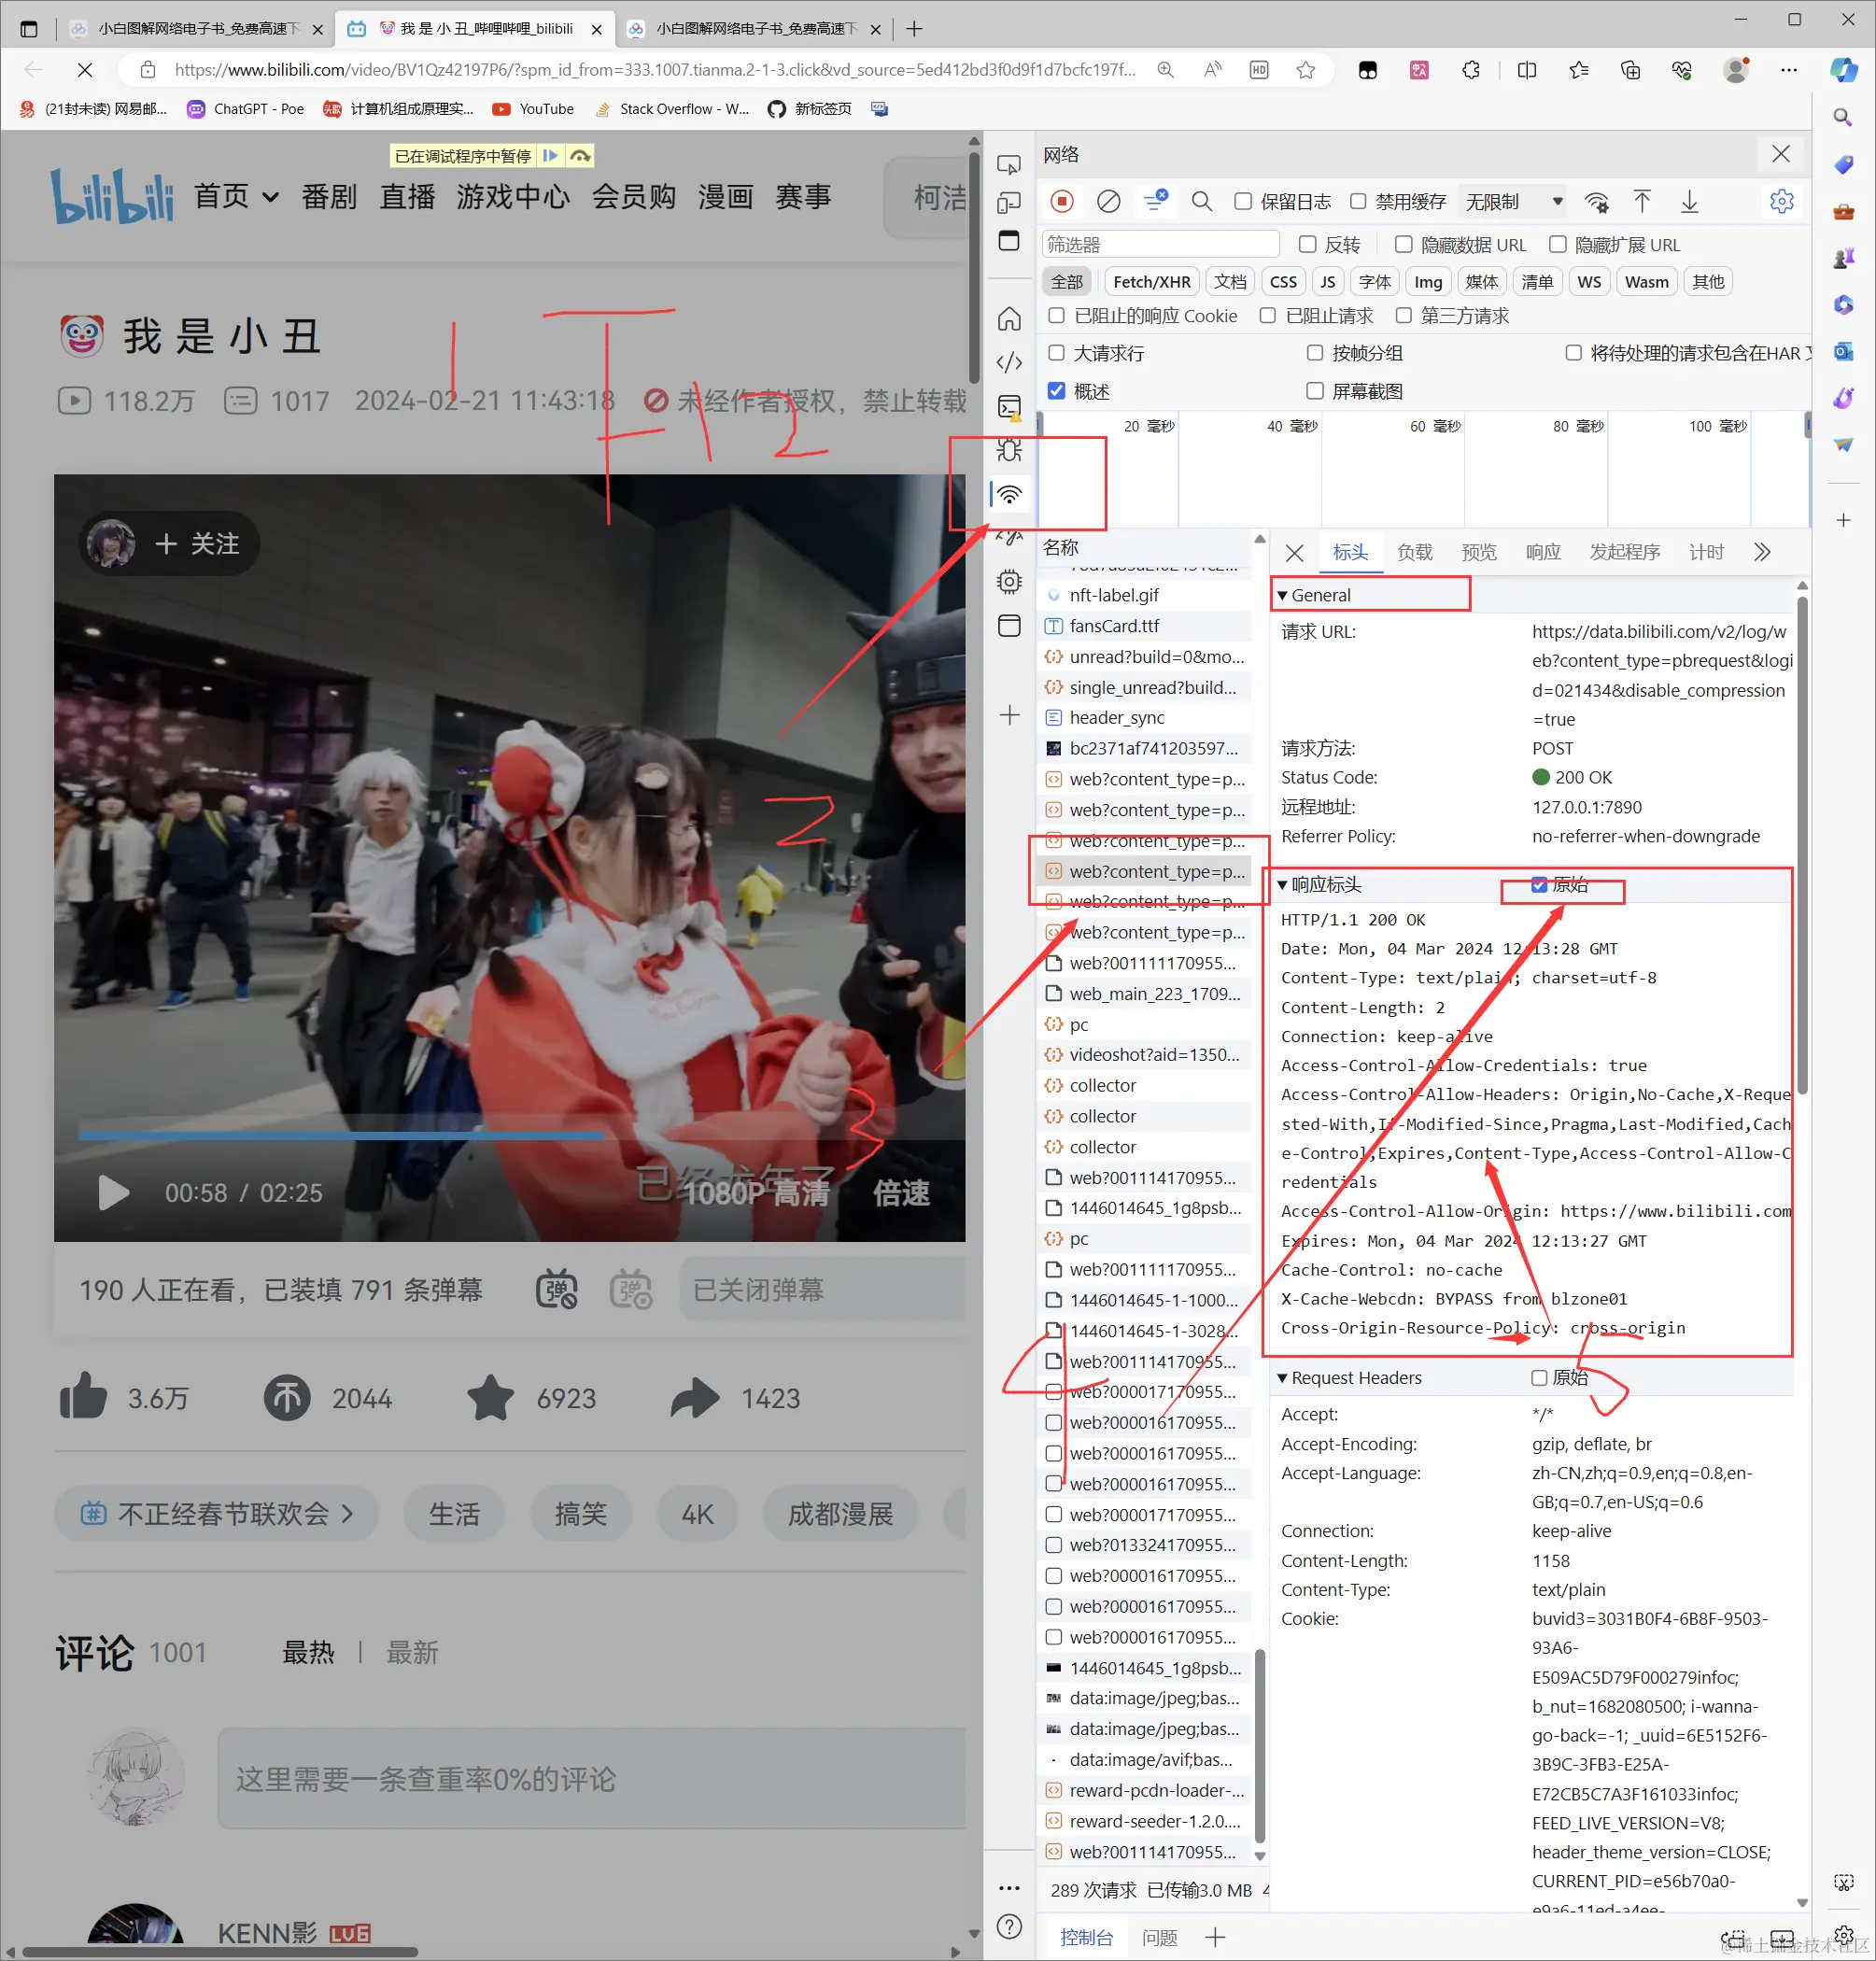This screenshot has width=1876, height=1961.
Task: Toggle the 禁用缓存 checkbox
Action: click(x=1358, y=202)
